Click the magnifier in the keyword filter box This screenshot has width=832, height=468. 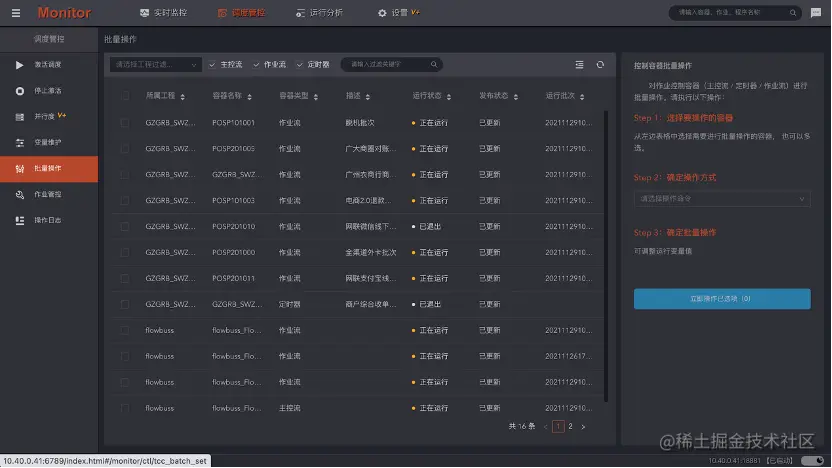434,64
